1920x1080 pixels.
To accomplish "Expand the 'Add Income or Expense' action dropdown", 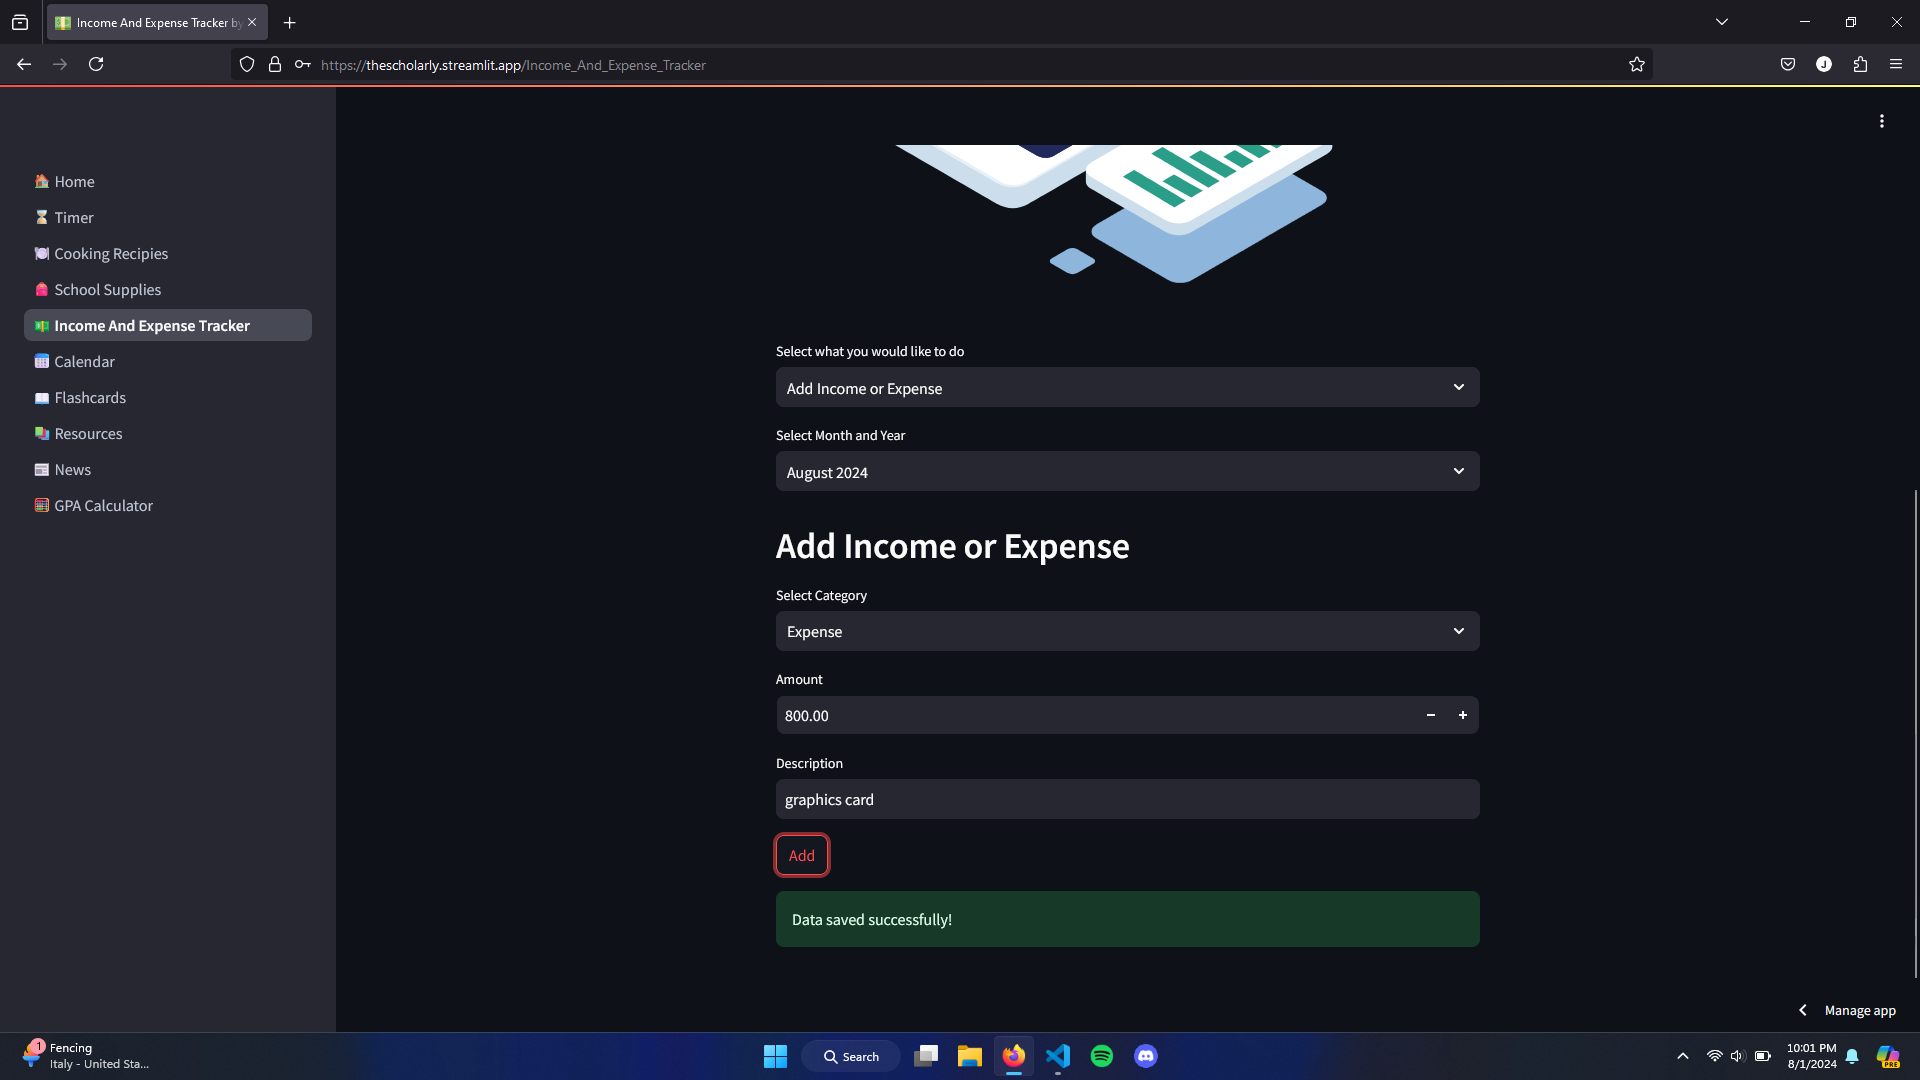I will (x=1127, y=388).
